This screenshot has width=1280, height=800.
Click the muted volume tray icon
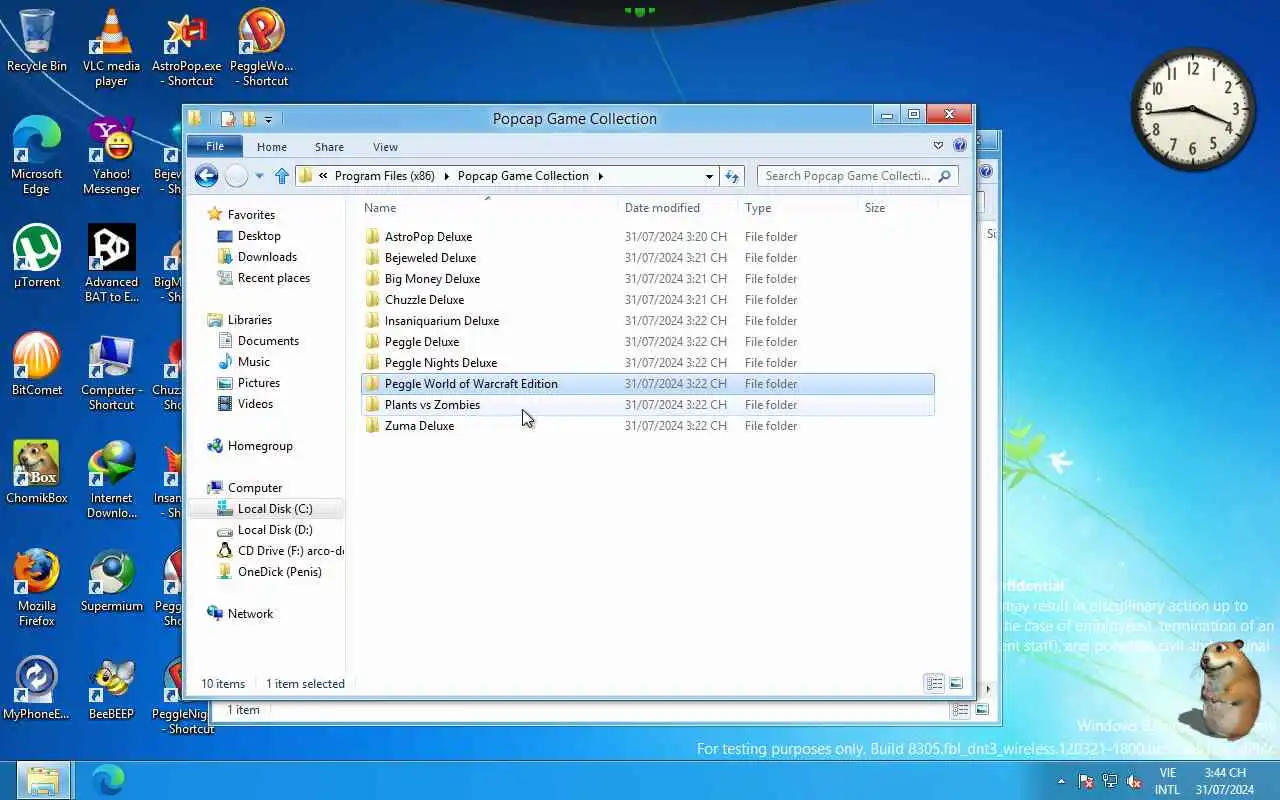coord(1134,781)
